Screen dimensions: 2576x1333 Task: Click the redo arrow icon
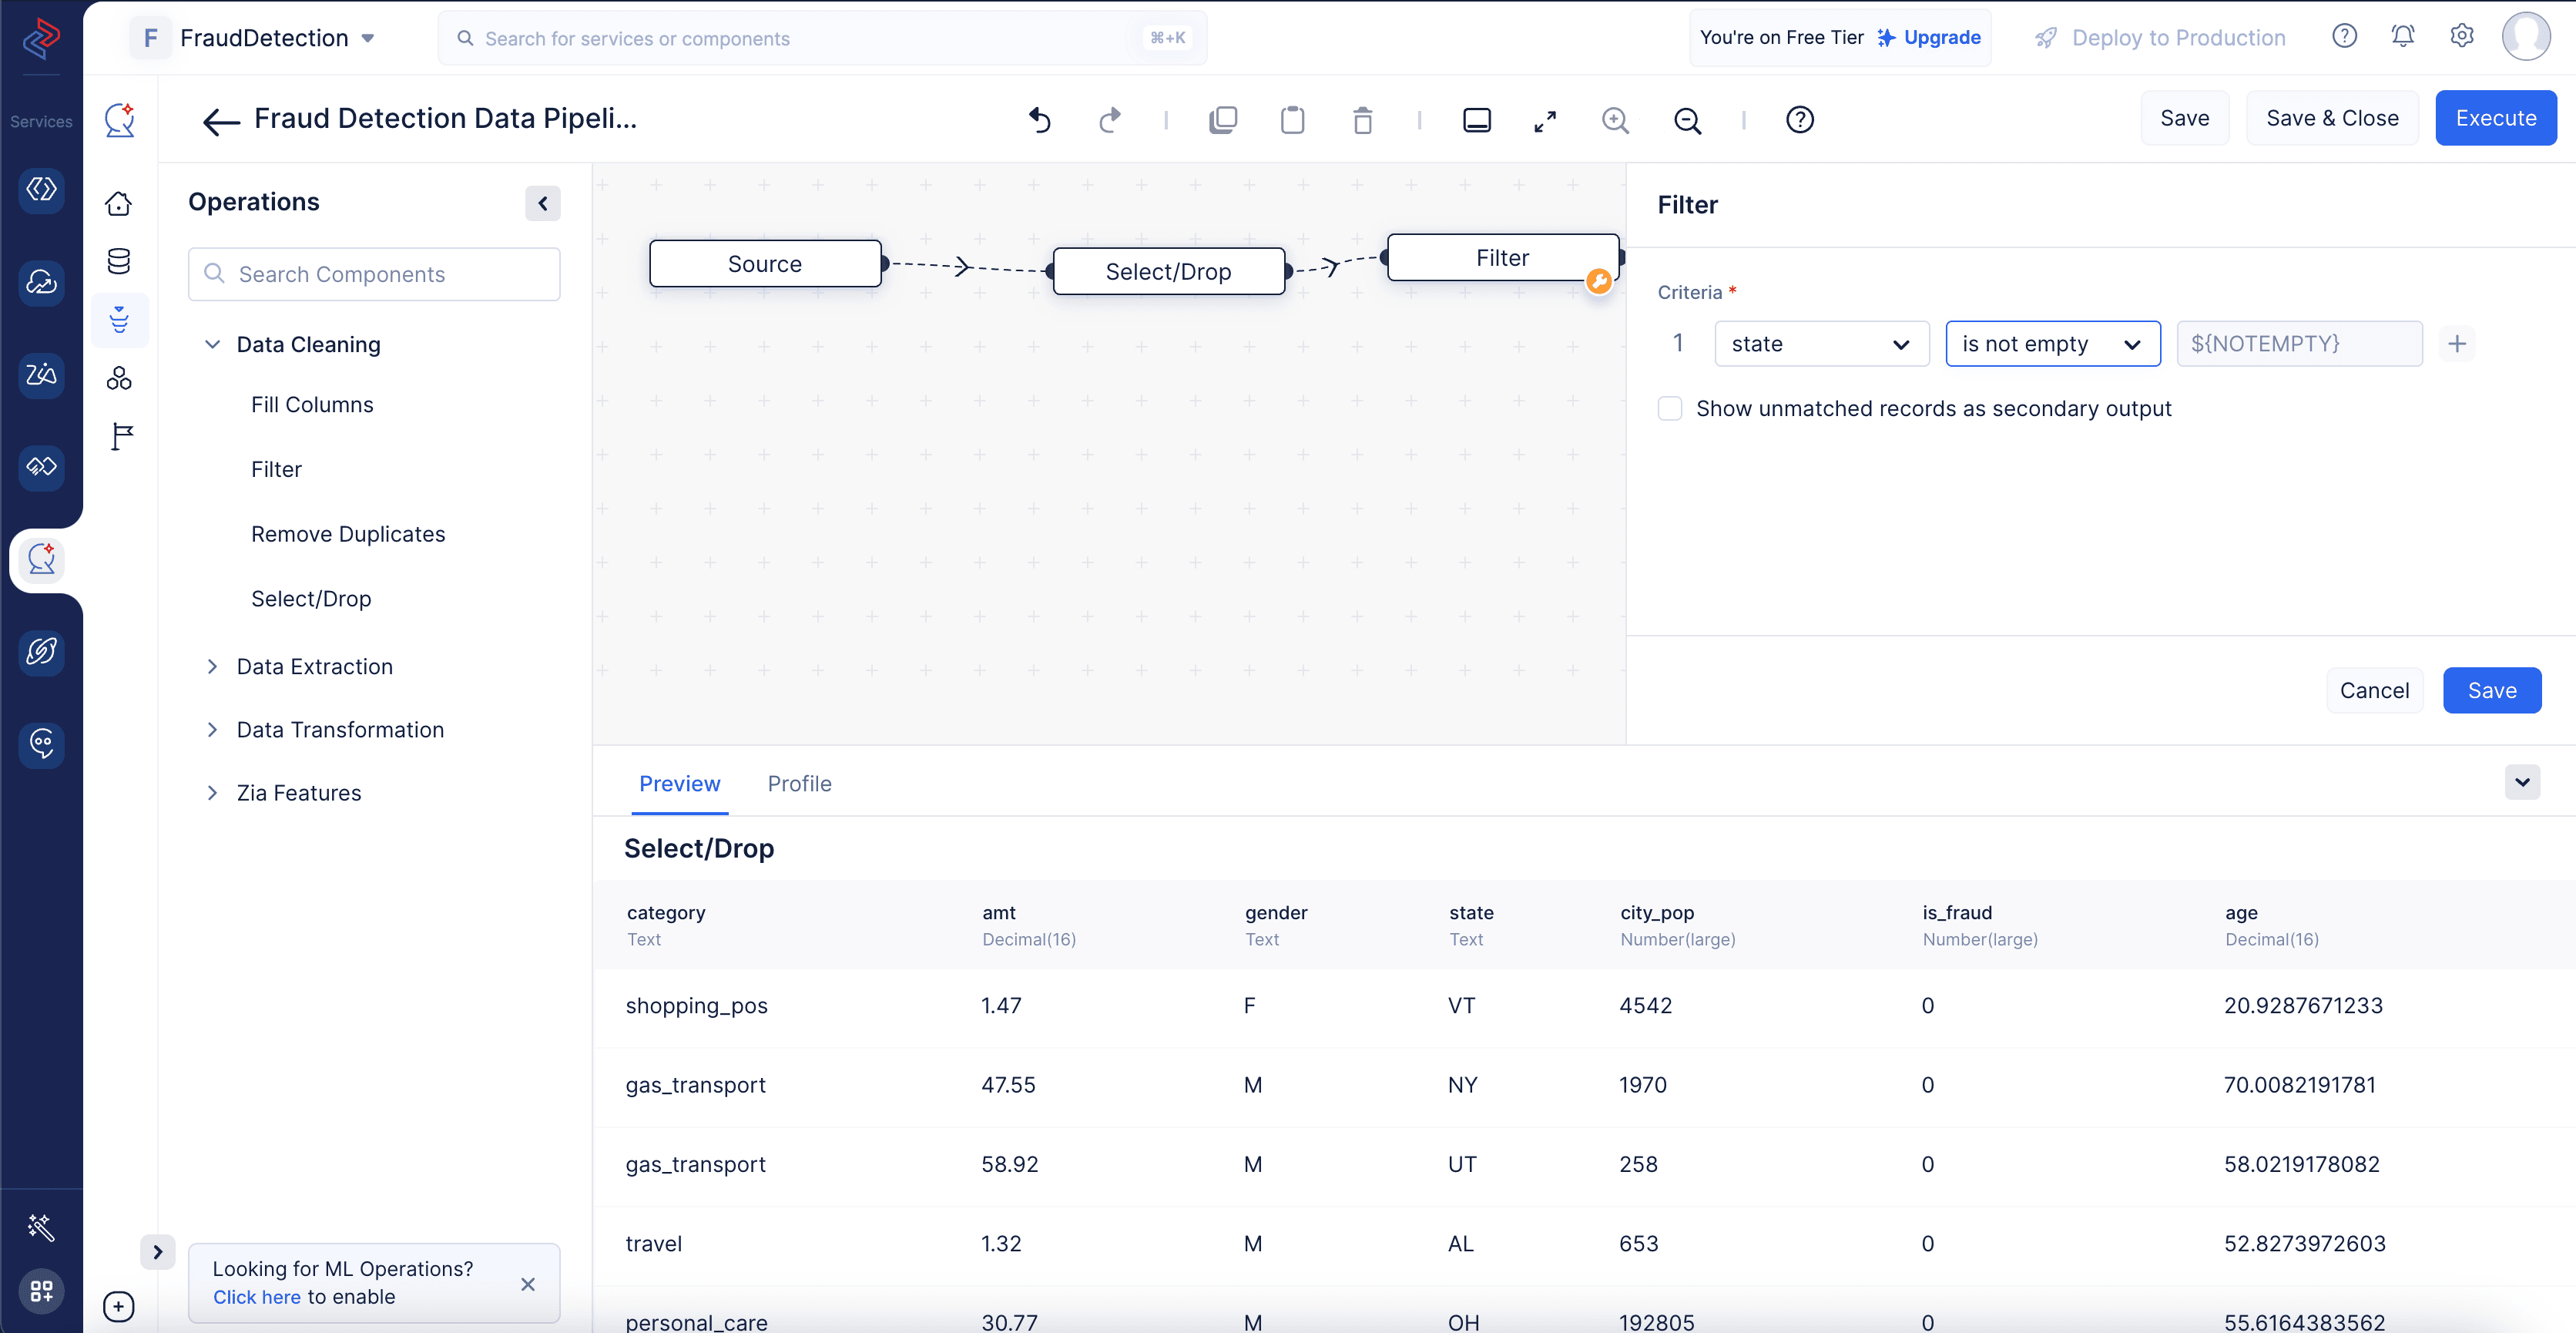point(1106,119)
